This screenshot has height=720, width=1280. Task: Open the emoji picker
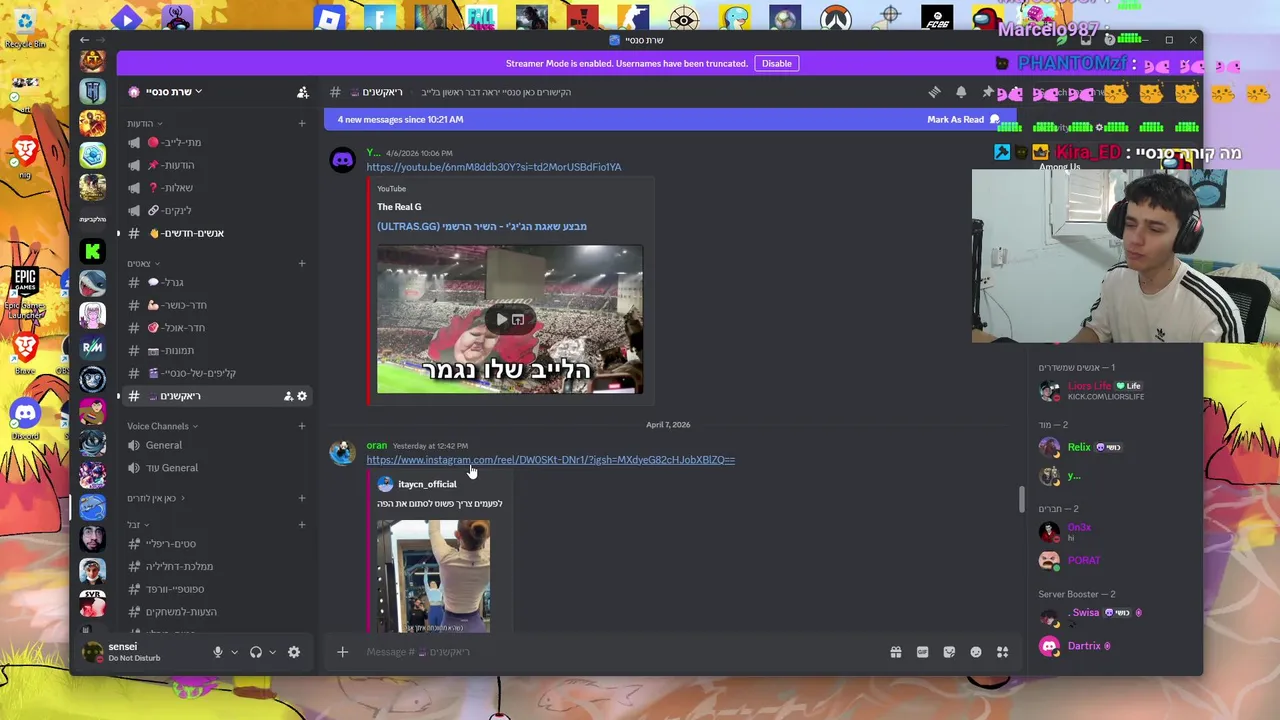pos(976,652)
